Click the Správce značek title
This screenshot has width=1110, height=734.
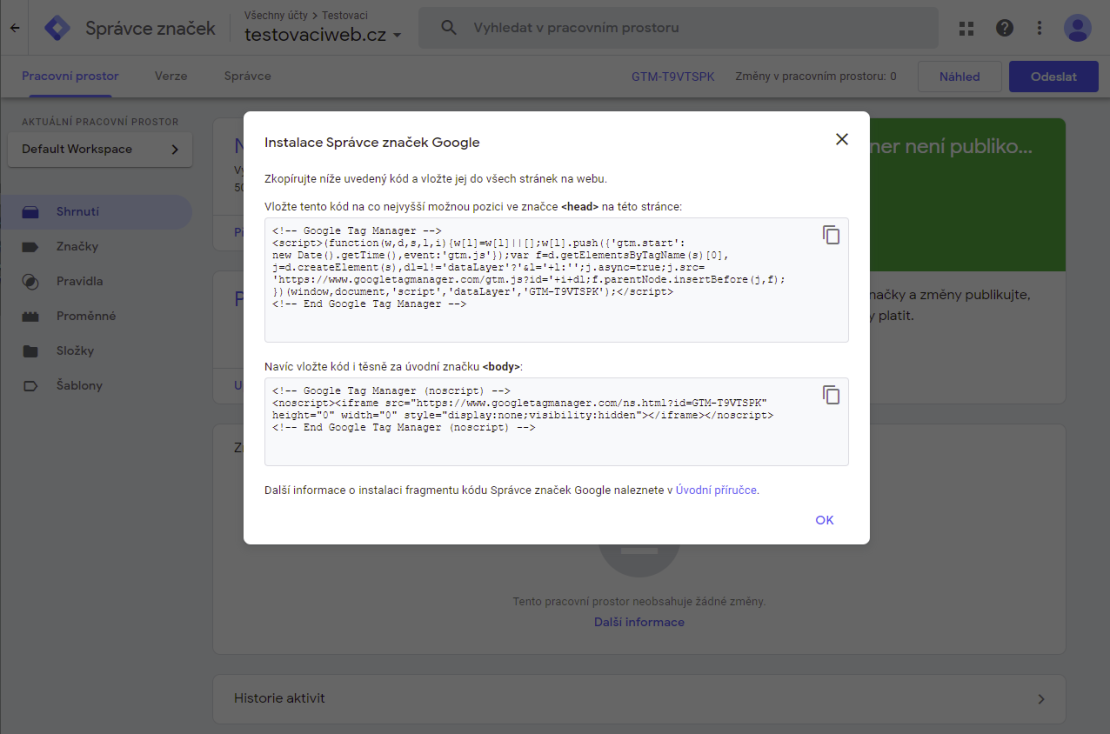150,28
